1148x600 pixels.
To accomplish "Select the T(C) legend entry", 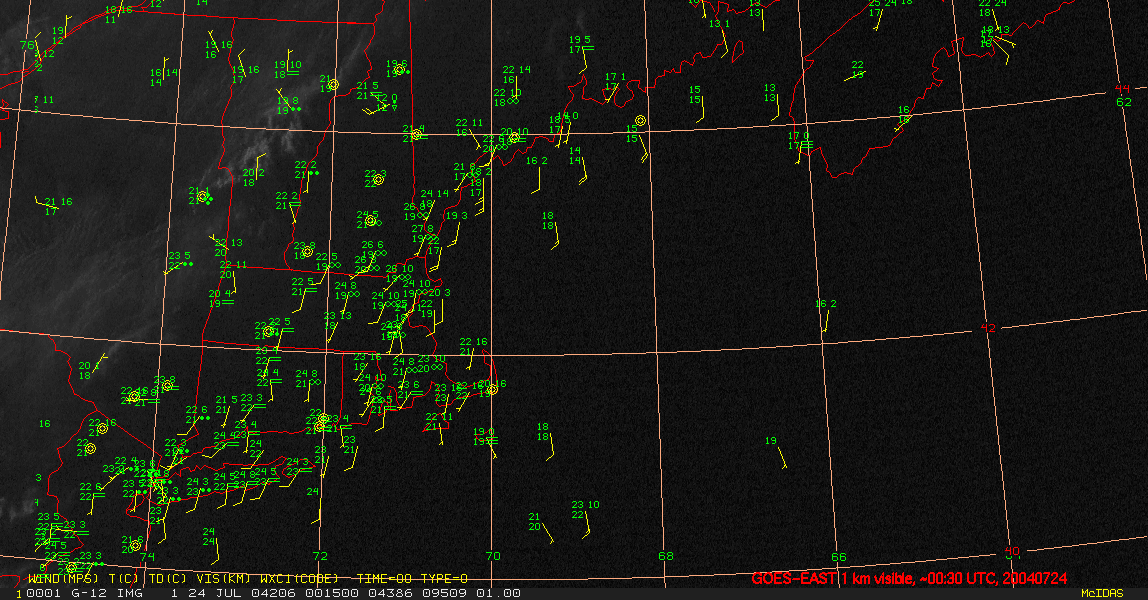I will [x=123, y=578].
